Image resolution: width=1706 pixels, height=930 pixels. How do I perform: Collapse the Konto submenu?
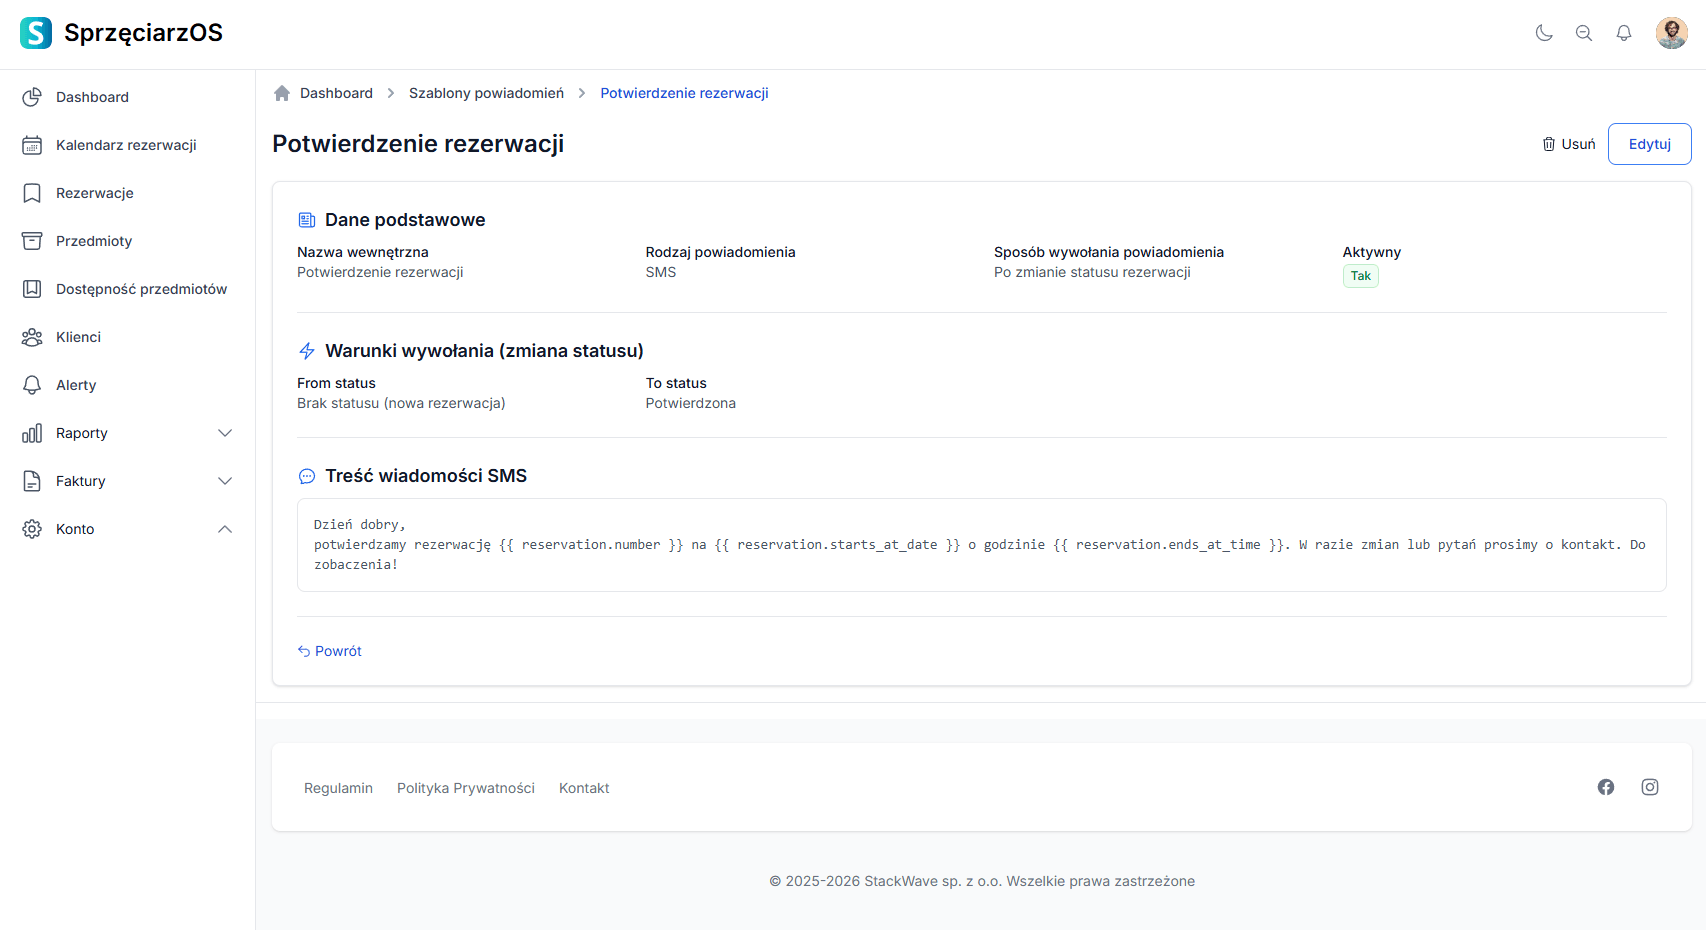(225, 529)
